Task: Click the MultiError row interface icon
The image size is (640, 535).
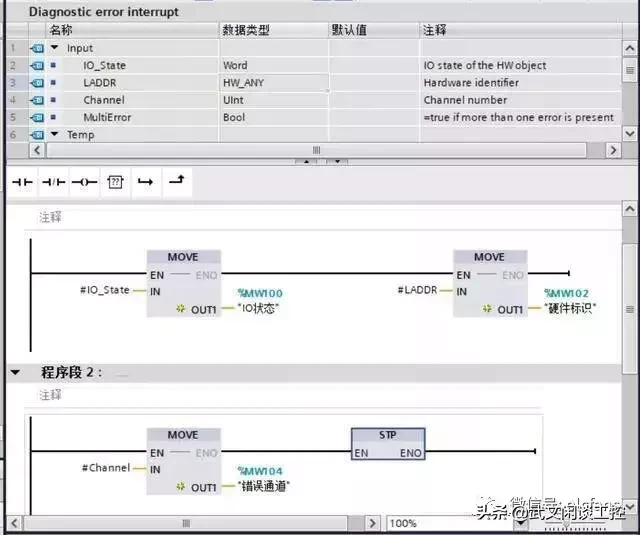Action: click(x=37, y=118)
